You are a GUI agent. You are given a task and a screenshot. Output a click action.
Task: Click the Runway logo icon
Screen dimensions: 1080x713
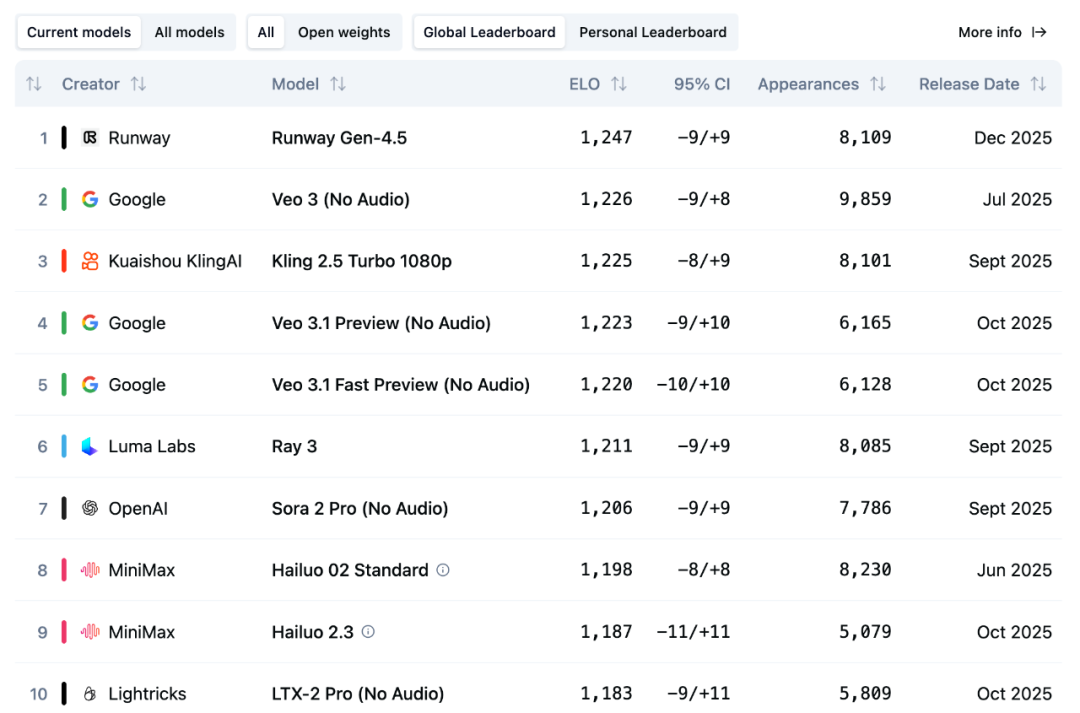tap(90, 138)
